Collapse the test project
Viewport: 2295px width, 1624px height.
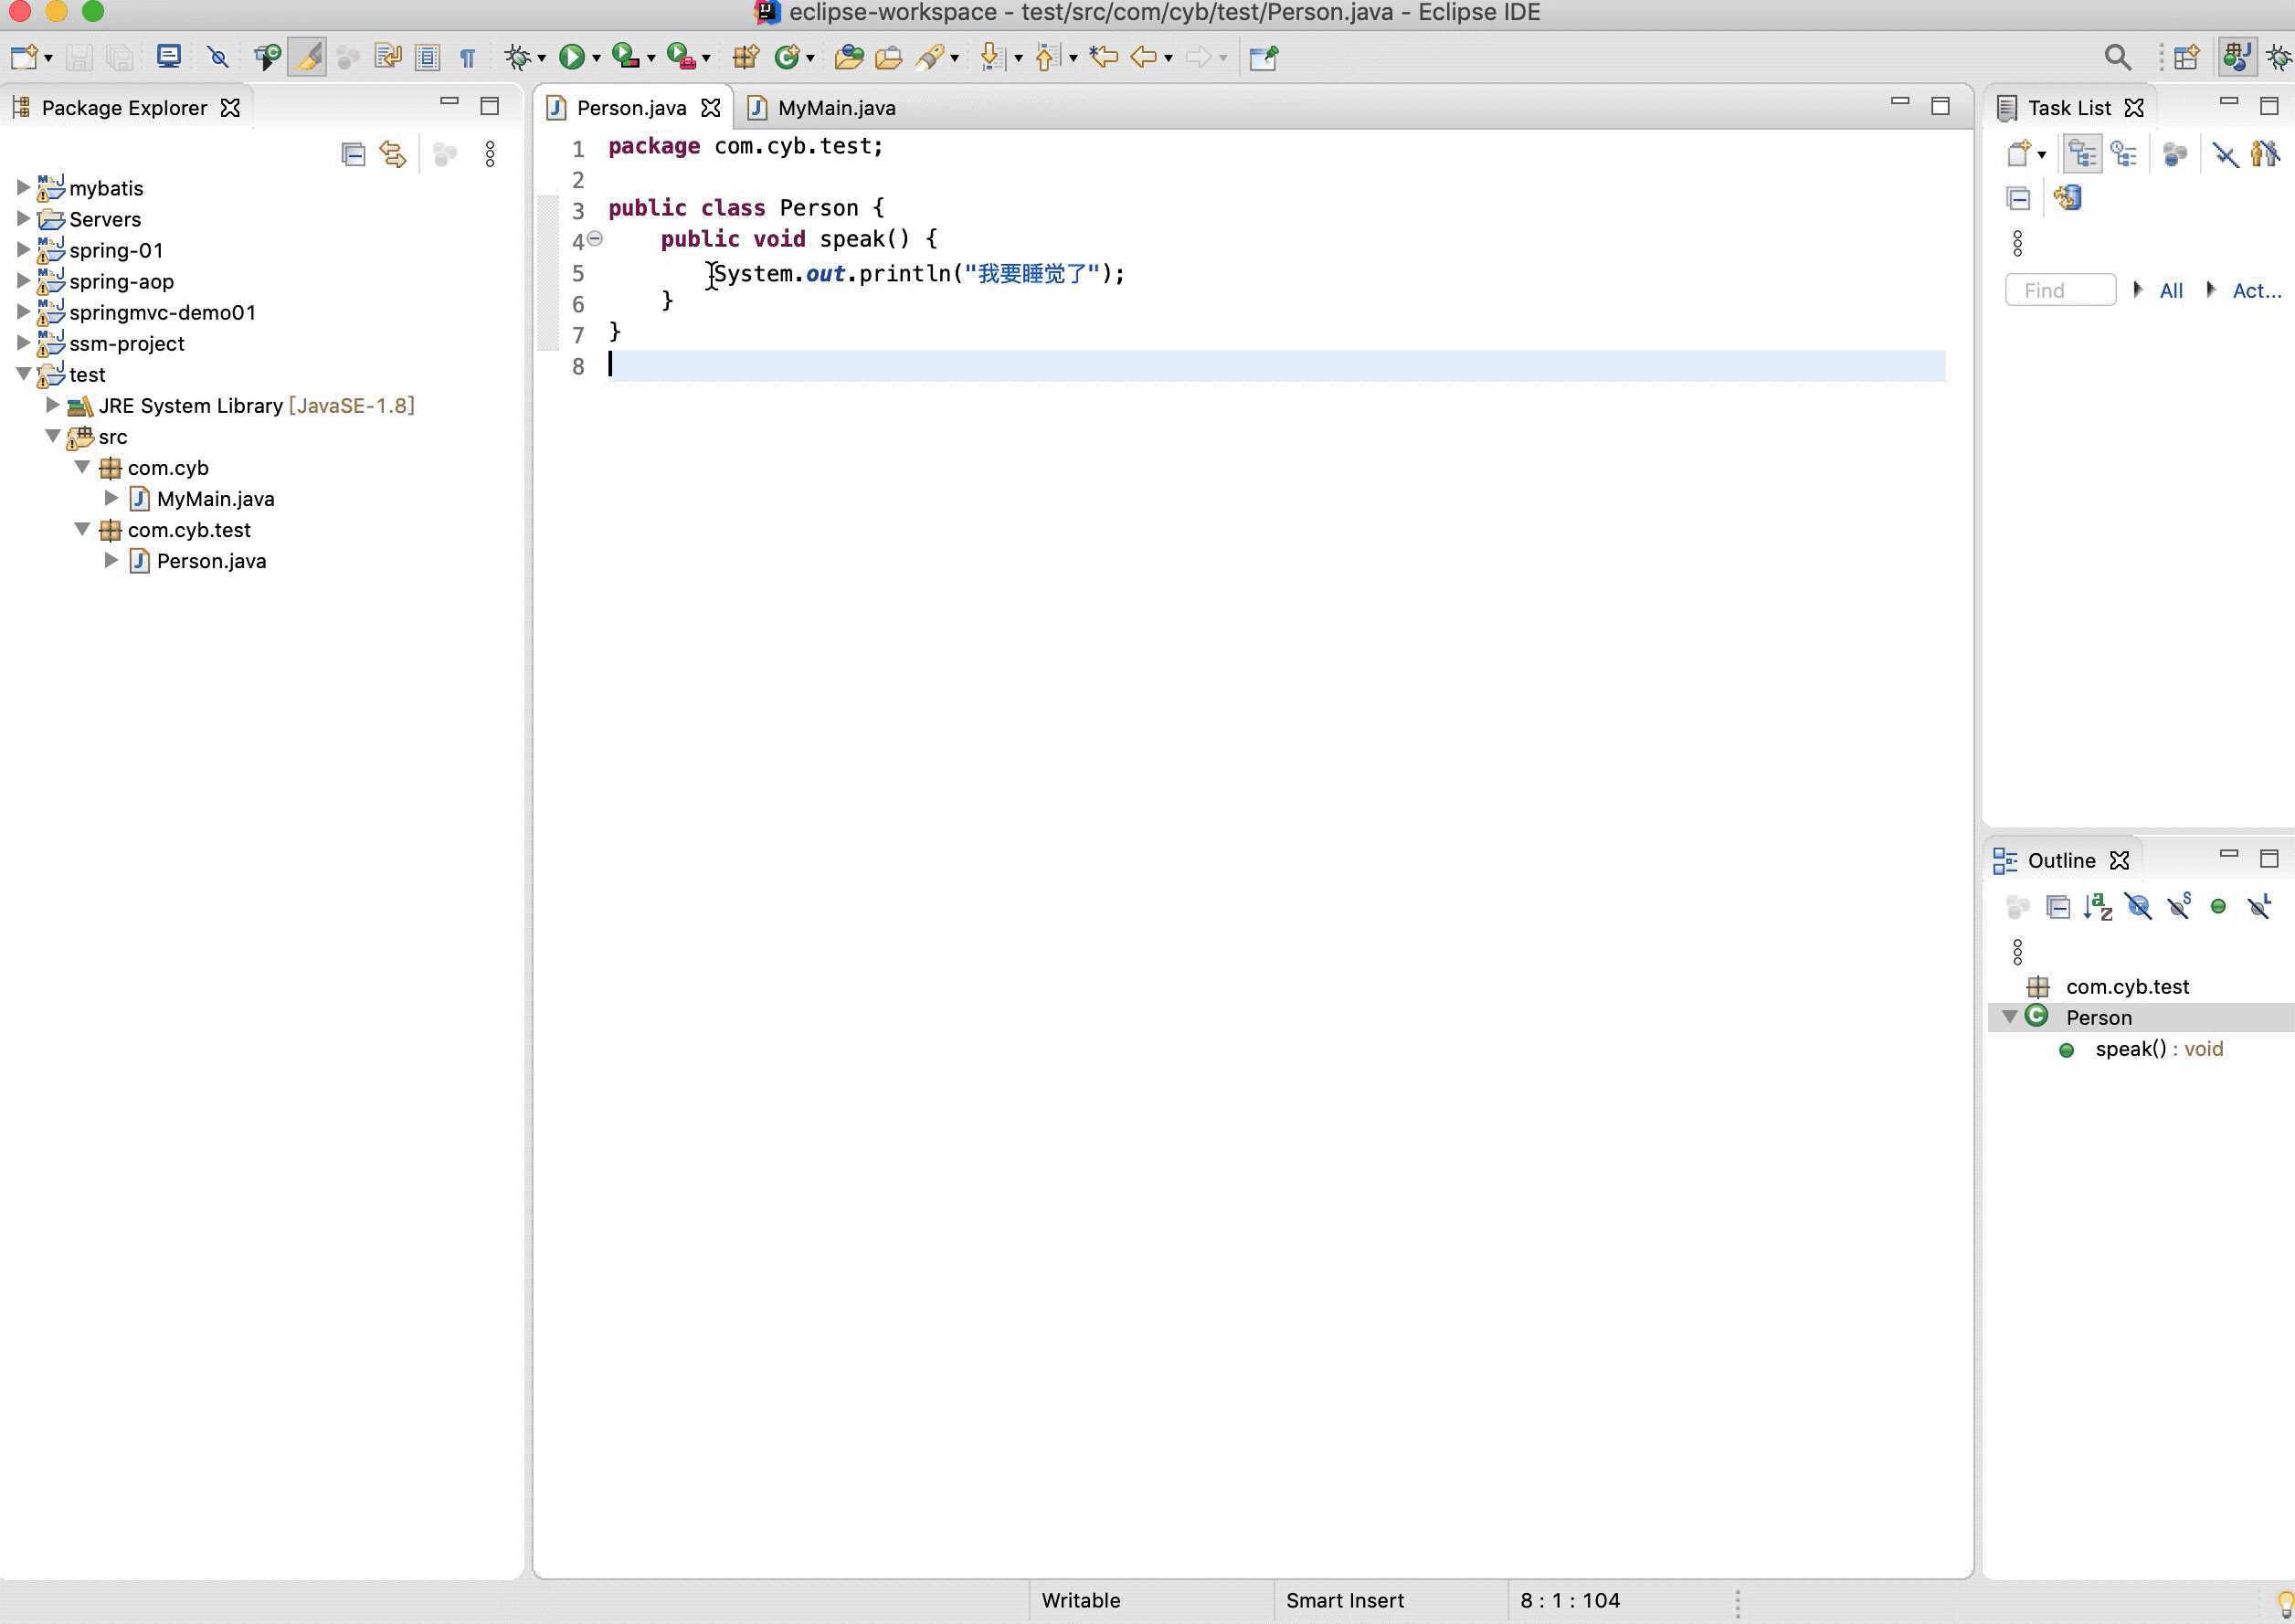click(x=23, y=373)
